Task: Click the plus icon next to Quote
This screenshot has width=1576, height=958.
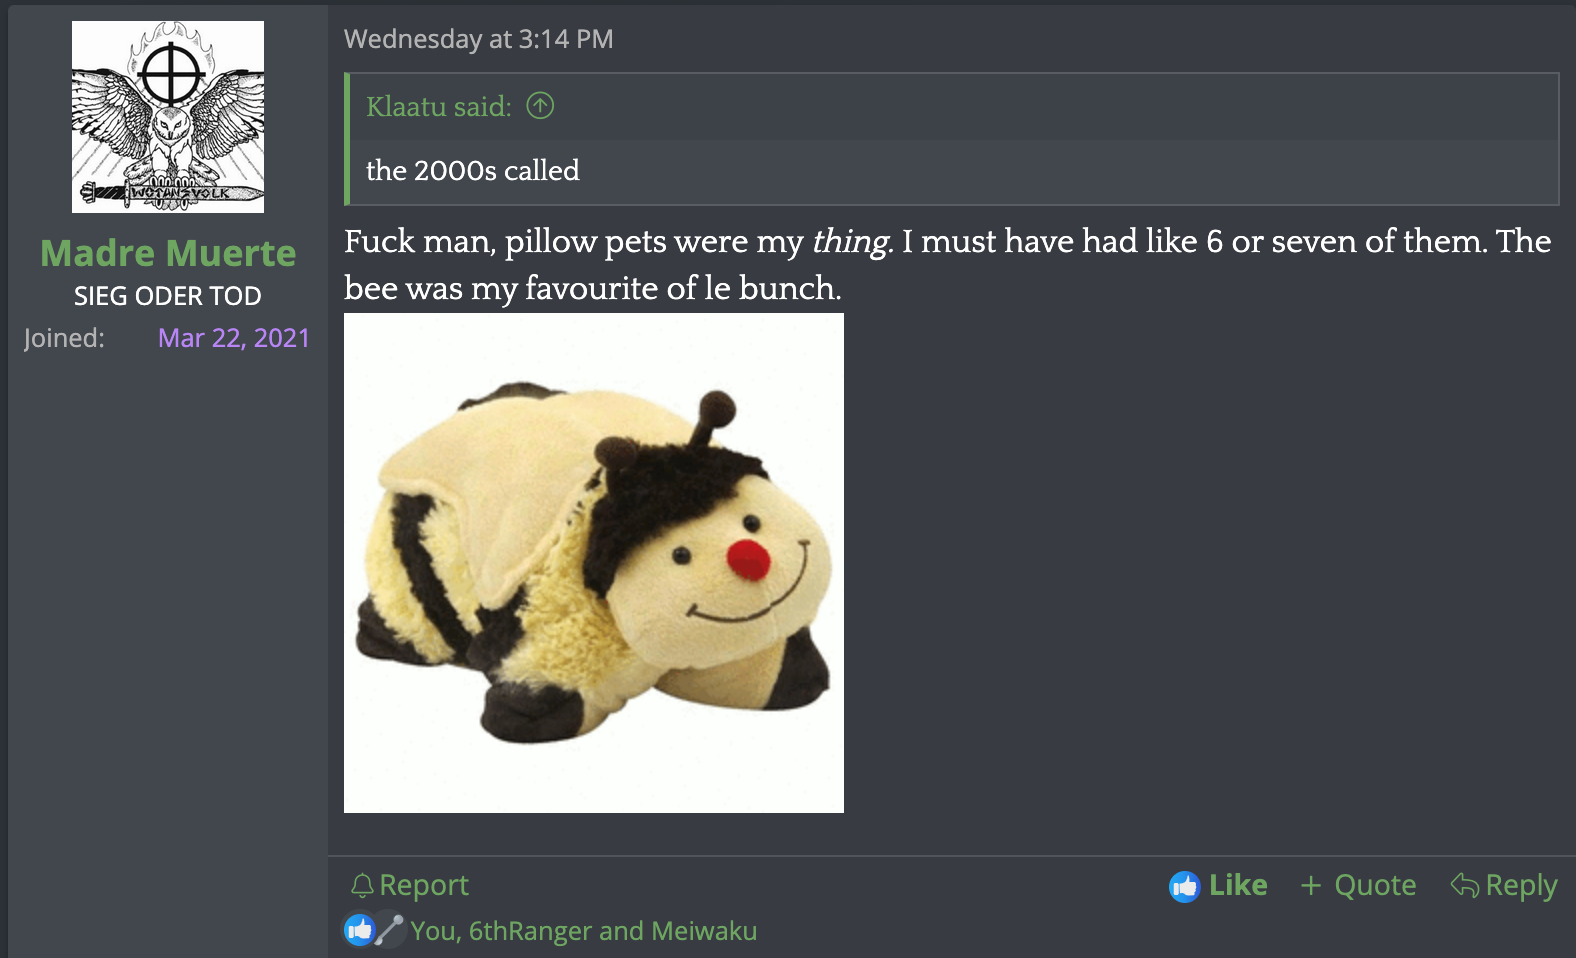Action: pos(1311,885)
